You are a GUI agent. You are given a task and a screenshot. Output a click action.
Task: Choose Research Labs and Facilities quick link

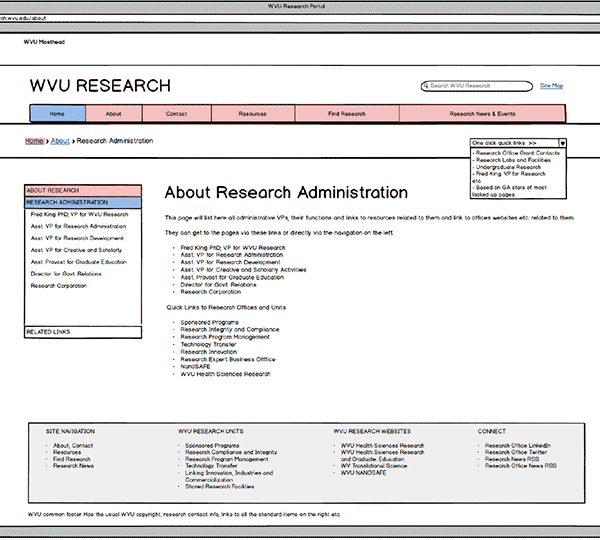pyautogui.click(x=513, y=160)
